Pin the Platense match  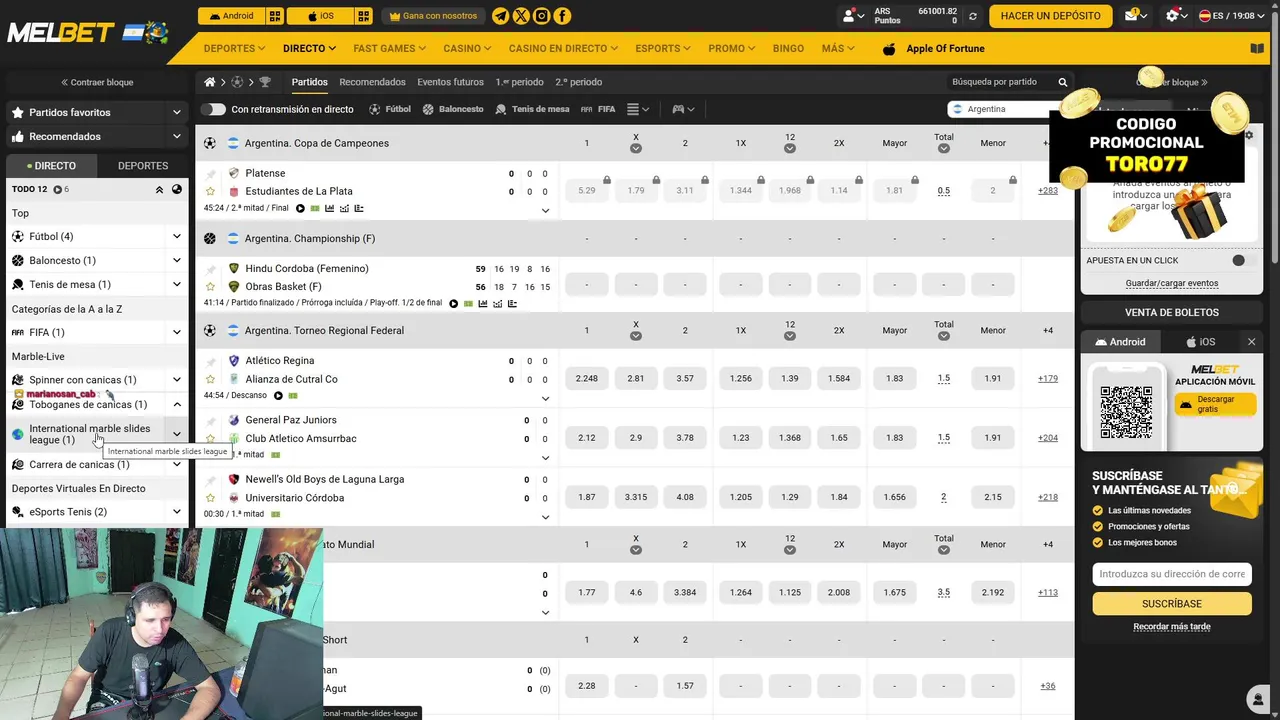tap(210, 173)
